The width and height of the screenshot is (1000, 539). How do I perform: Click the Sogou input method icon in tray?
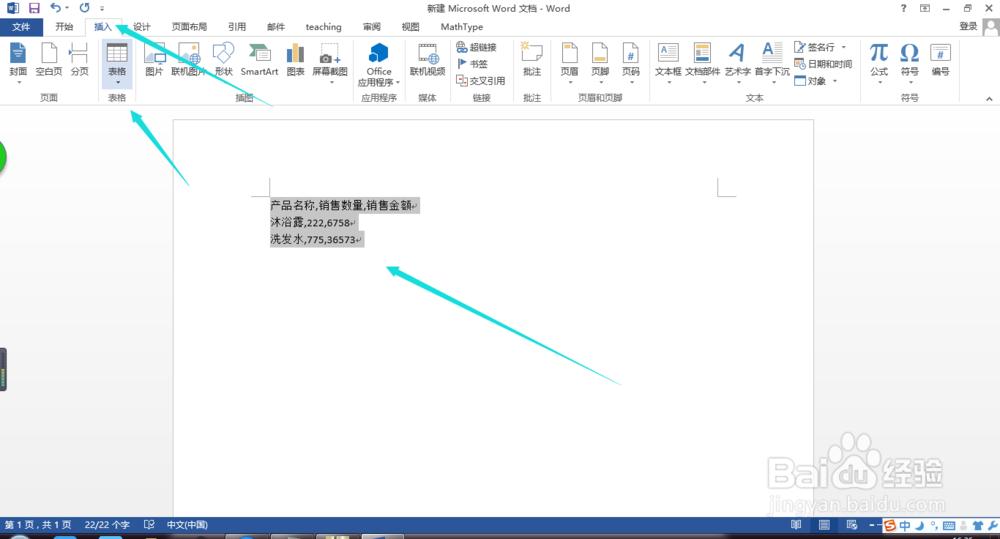[x=890, y=526]
